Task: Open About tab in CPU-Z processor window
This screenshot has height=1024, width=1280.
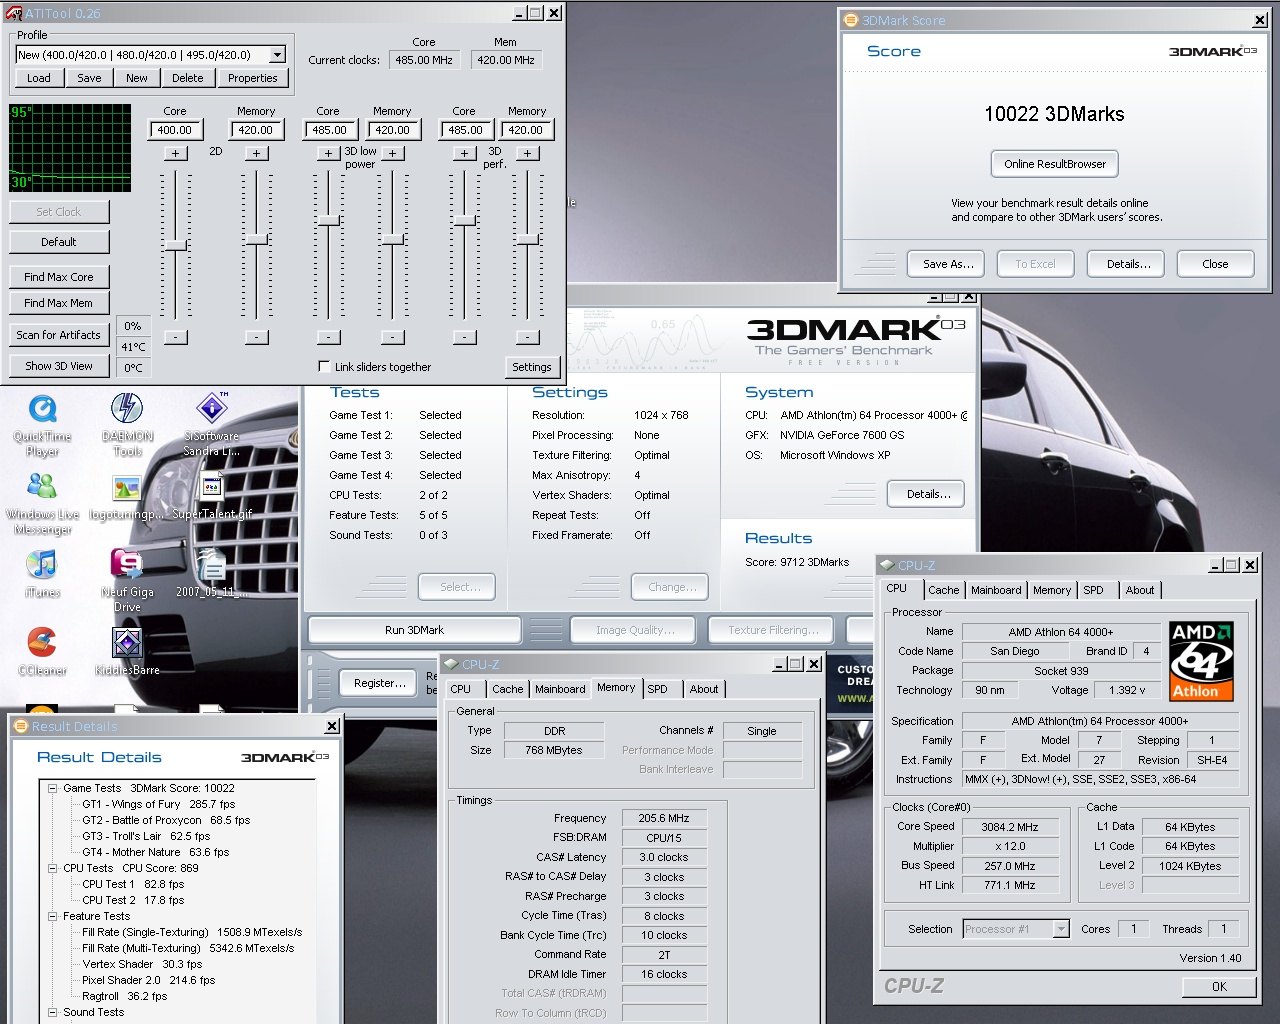Action: (x=1140, y=590)
